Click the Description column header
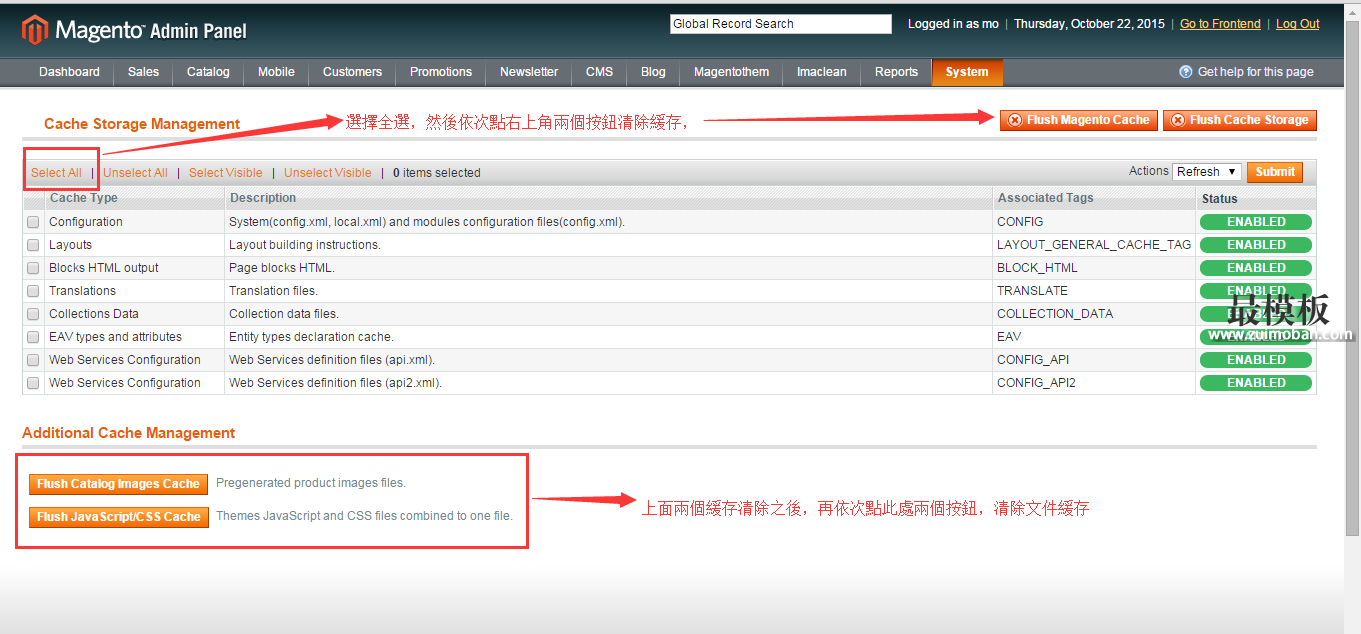 click(x=263, y=198)
